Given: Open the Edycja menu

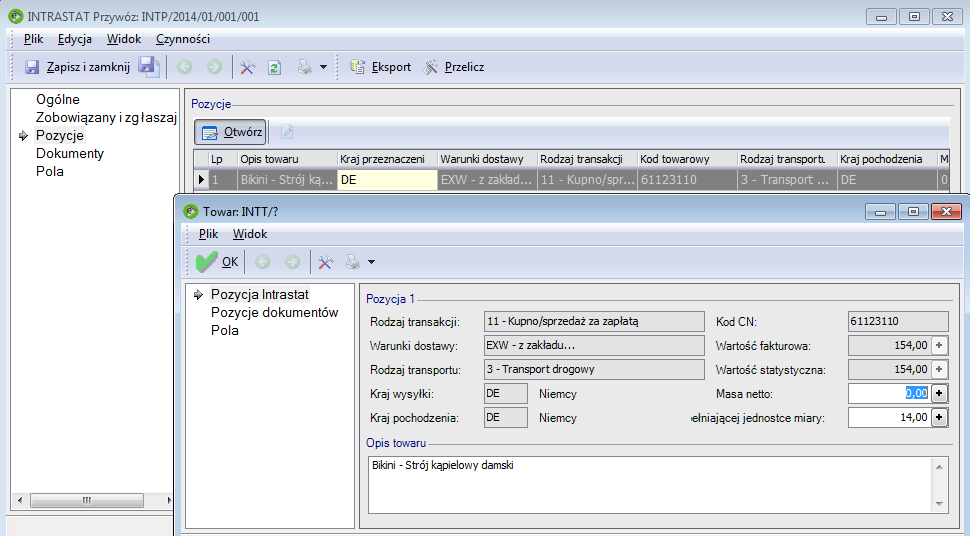Looking at the screenshot, I should point(75,39).
